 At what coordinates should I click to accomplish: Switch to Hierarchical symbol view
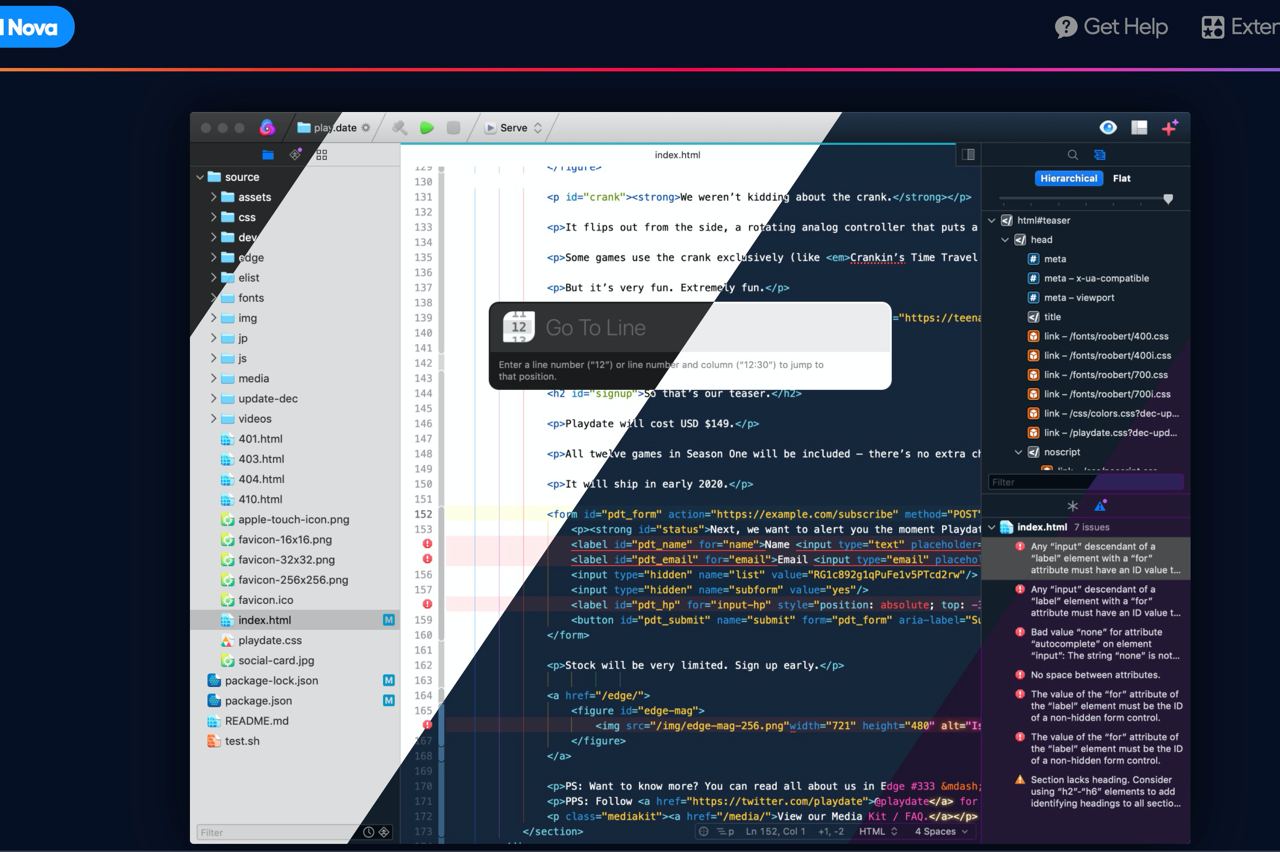[1068, 178]
